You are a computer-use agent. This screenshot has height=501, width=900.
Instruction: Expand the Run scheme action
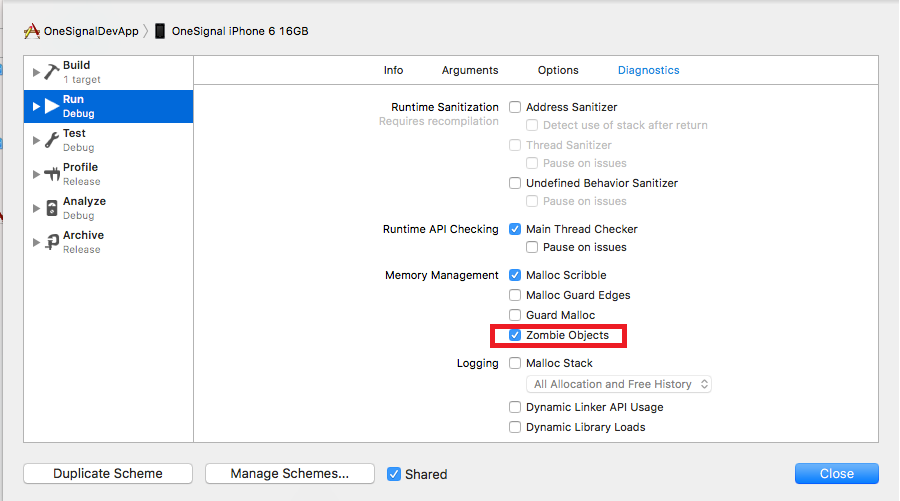click(36, 106)
